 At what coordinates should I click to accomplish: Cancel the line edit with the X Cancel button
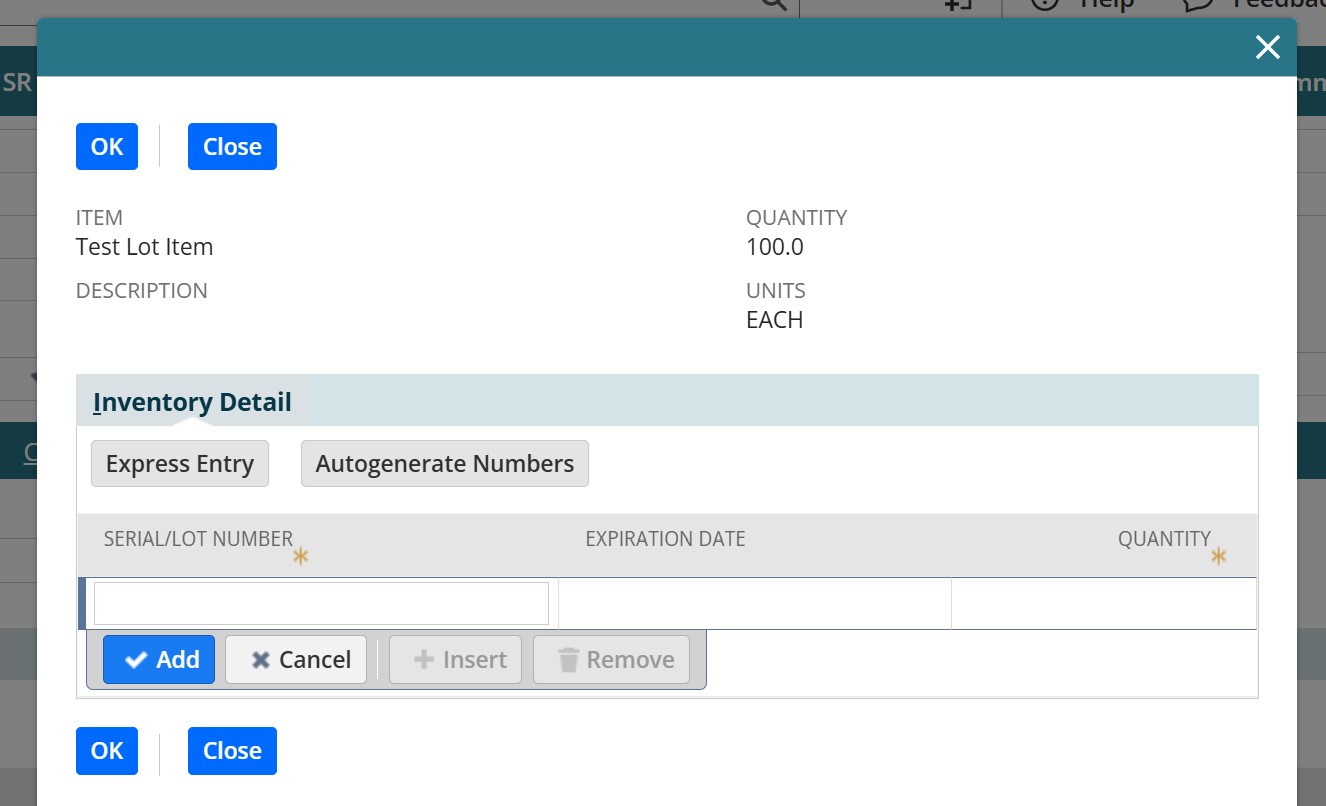[x=296, y=660]
